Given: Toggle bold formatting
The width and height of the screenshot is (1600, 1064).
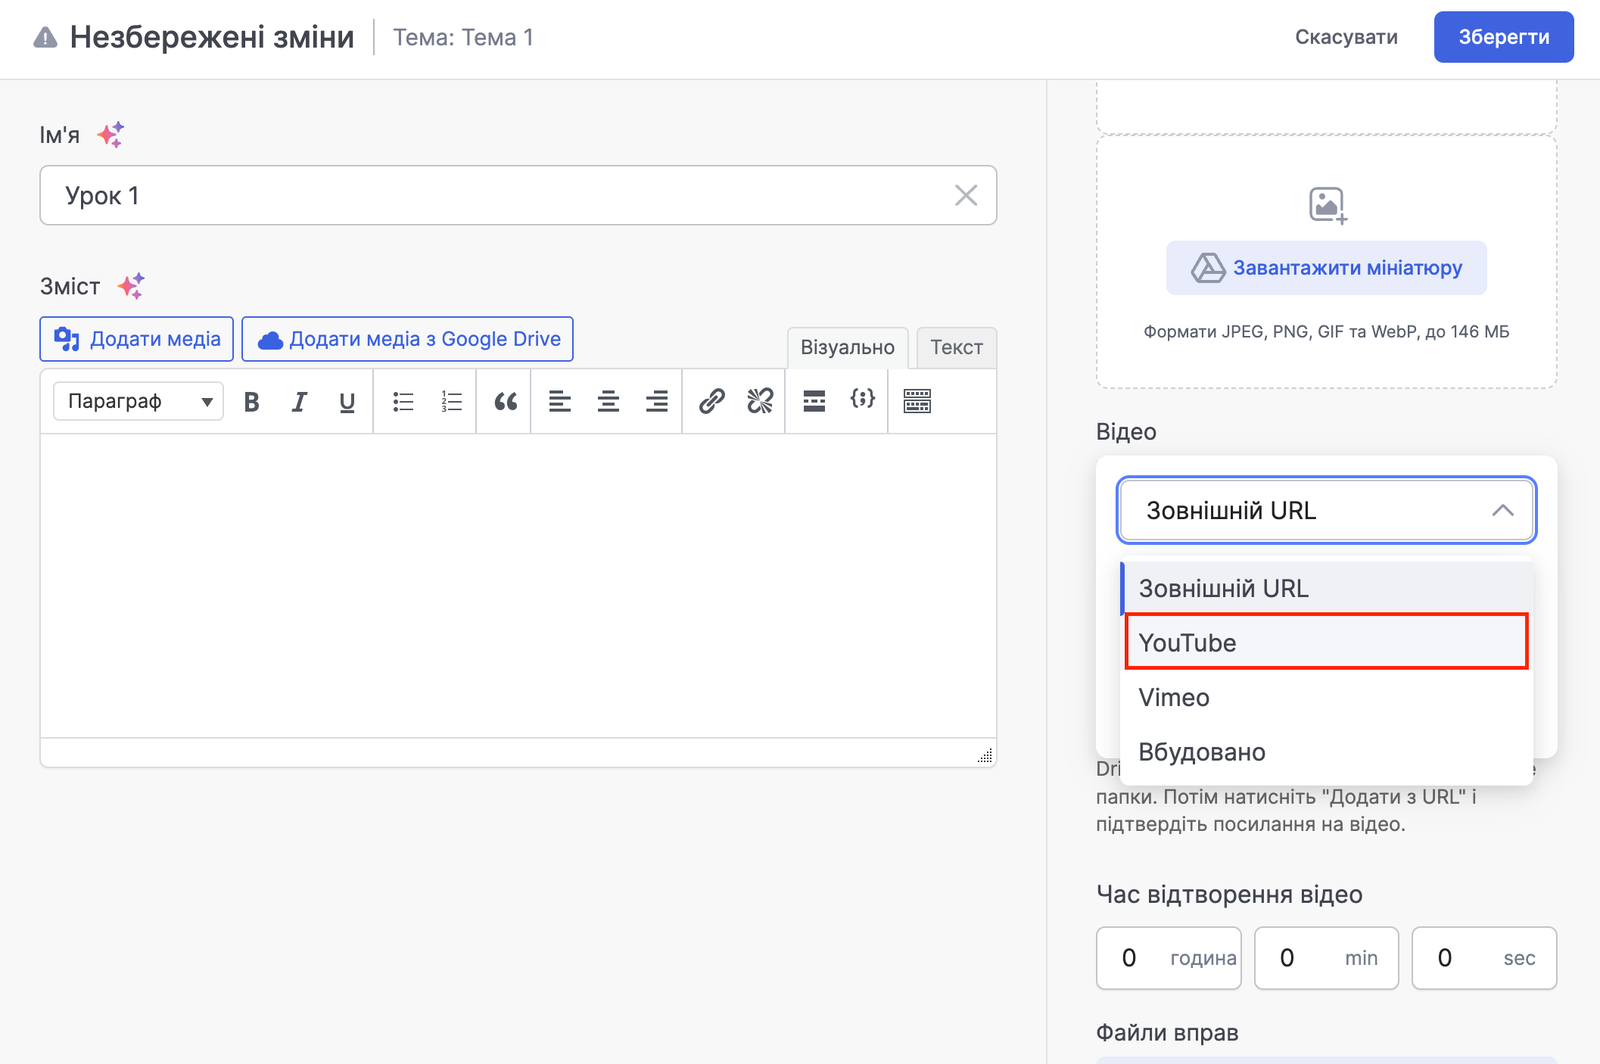Looking at the screenshot, I should click(252, 402).
